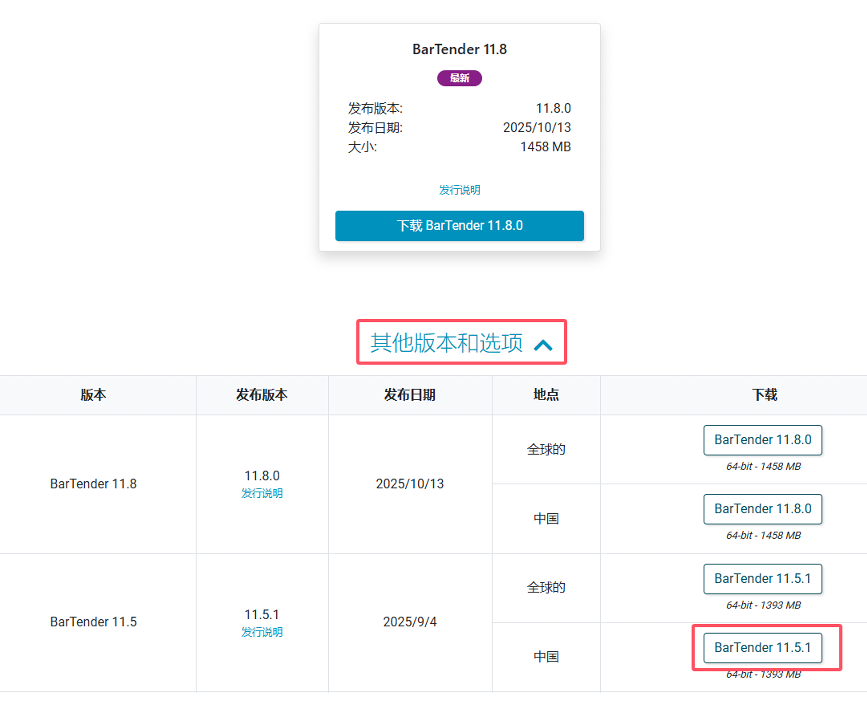
Task: Download China (中国) BarTender 11.8.0 installer
Action: 763,509
